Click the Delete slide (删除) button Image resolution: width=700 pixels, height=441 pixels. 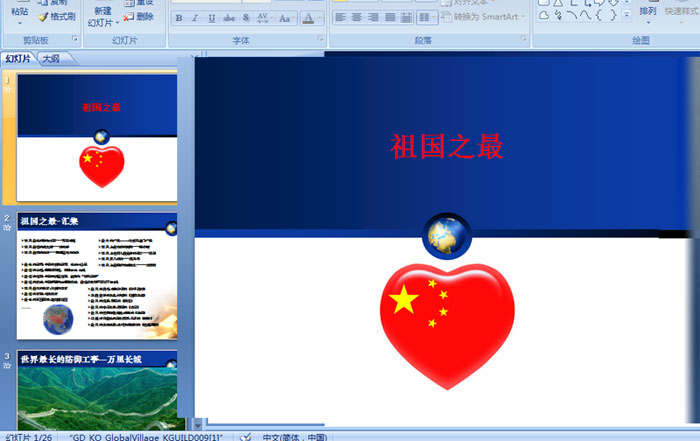tap(139, 17)
